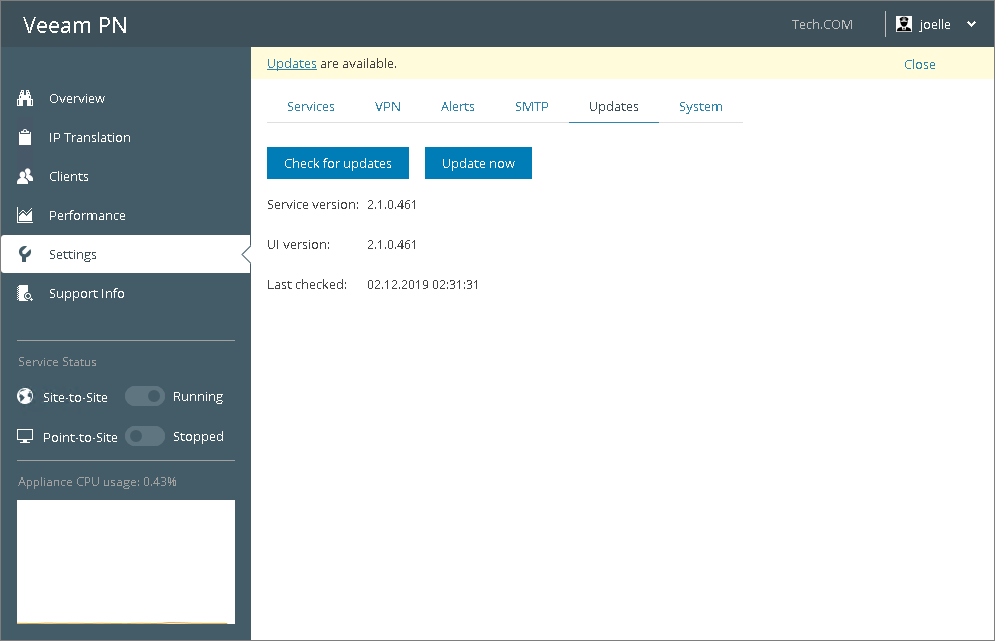The image size is (995, 641).
Task: Click the Site-to-Site globe icon
Action: click(25, 397)
